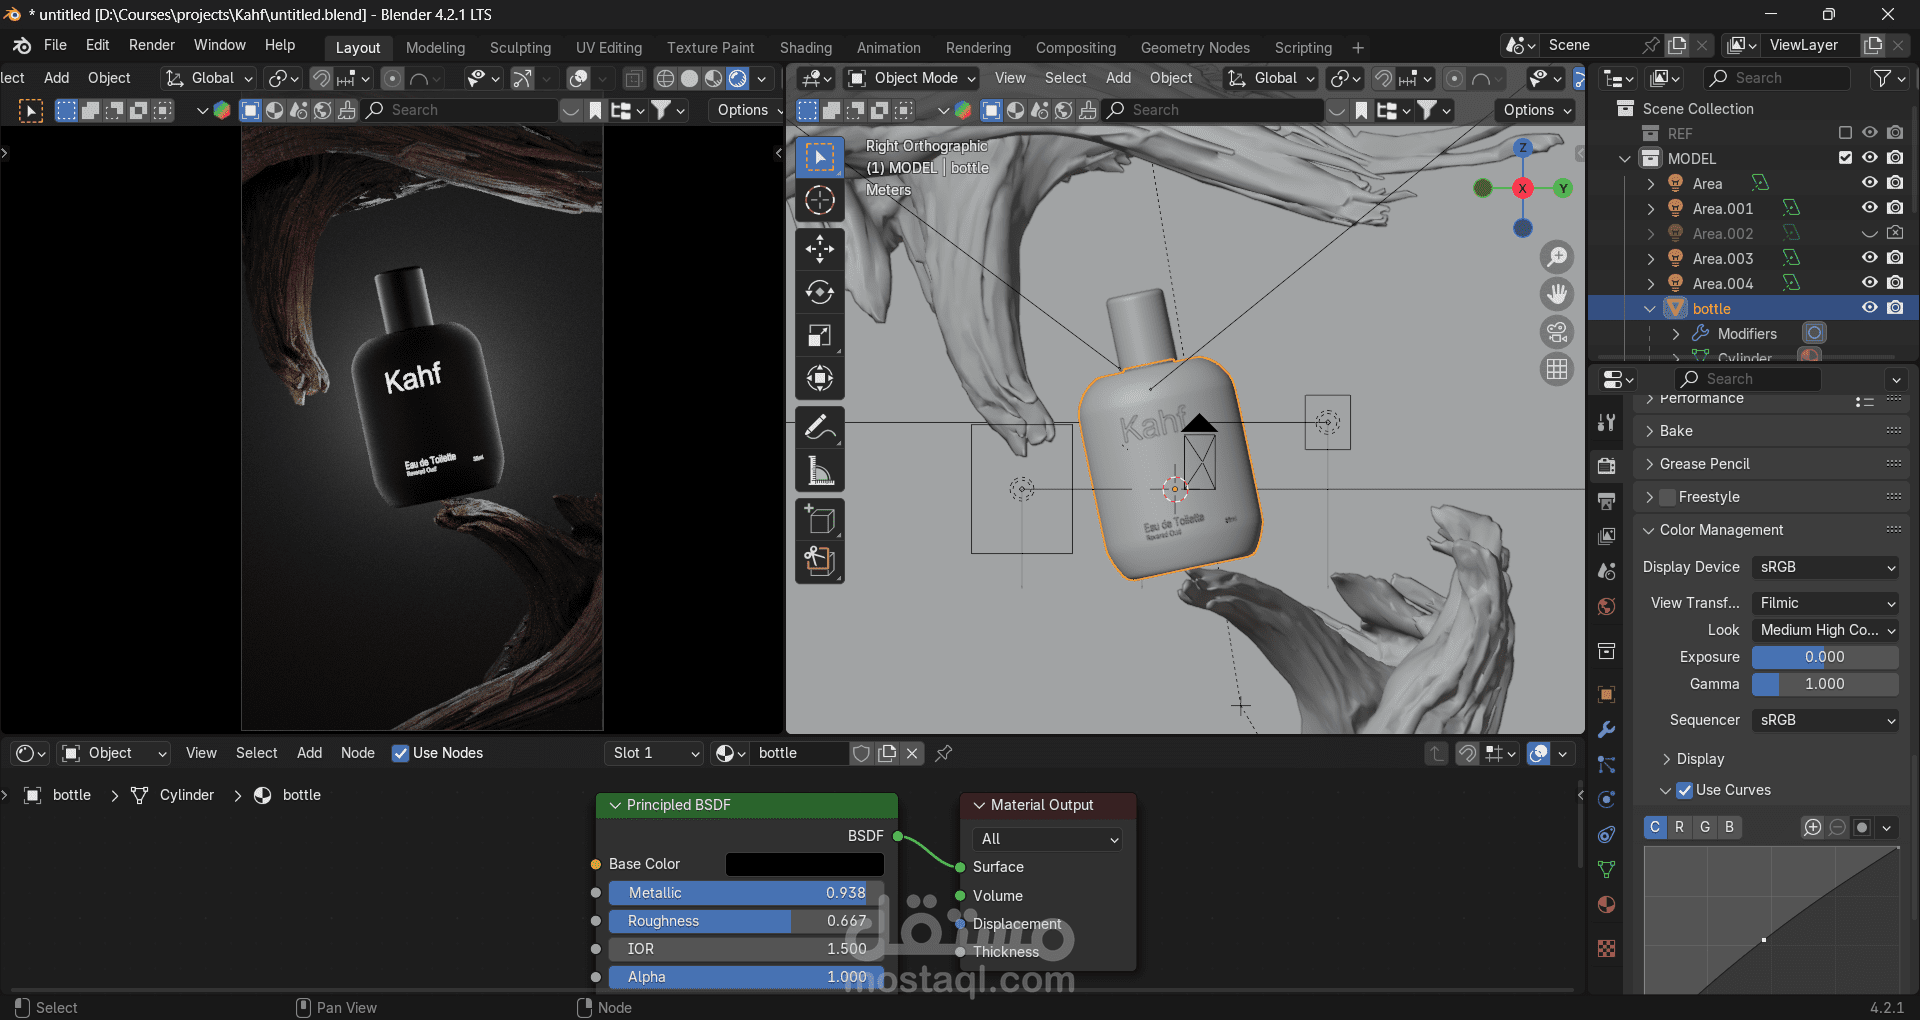Exclude MODEL collection from view layer
The image size is (1920, 1020).
[x=1845, y=158]
